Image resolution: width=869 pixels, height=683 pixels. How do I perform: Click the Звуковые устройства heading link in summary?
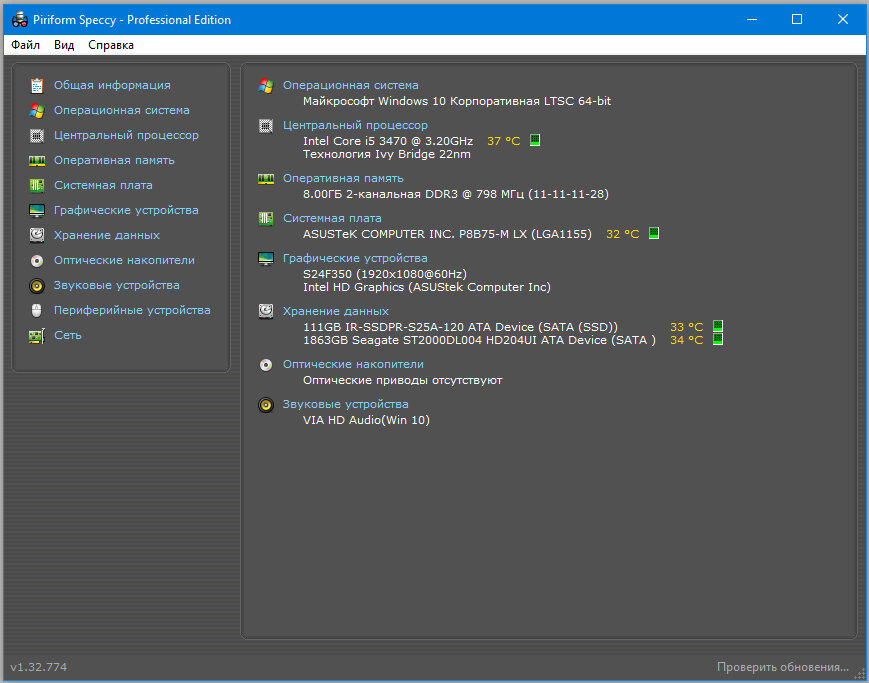click(x=345, y=404)
